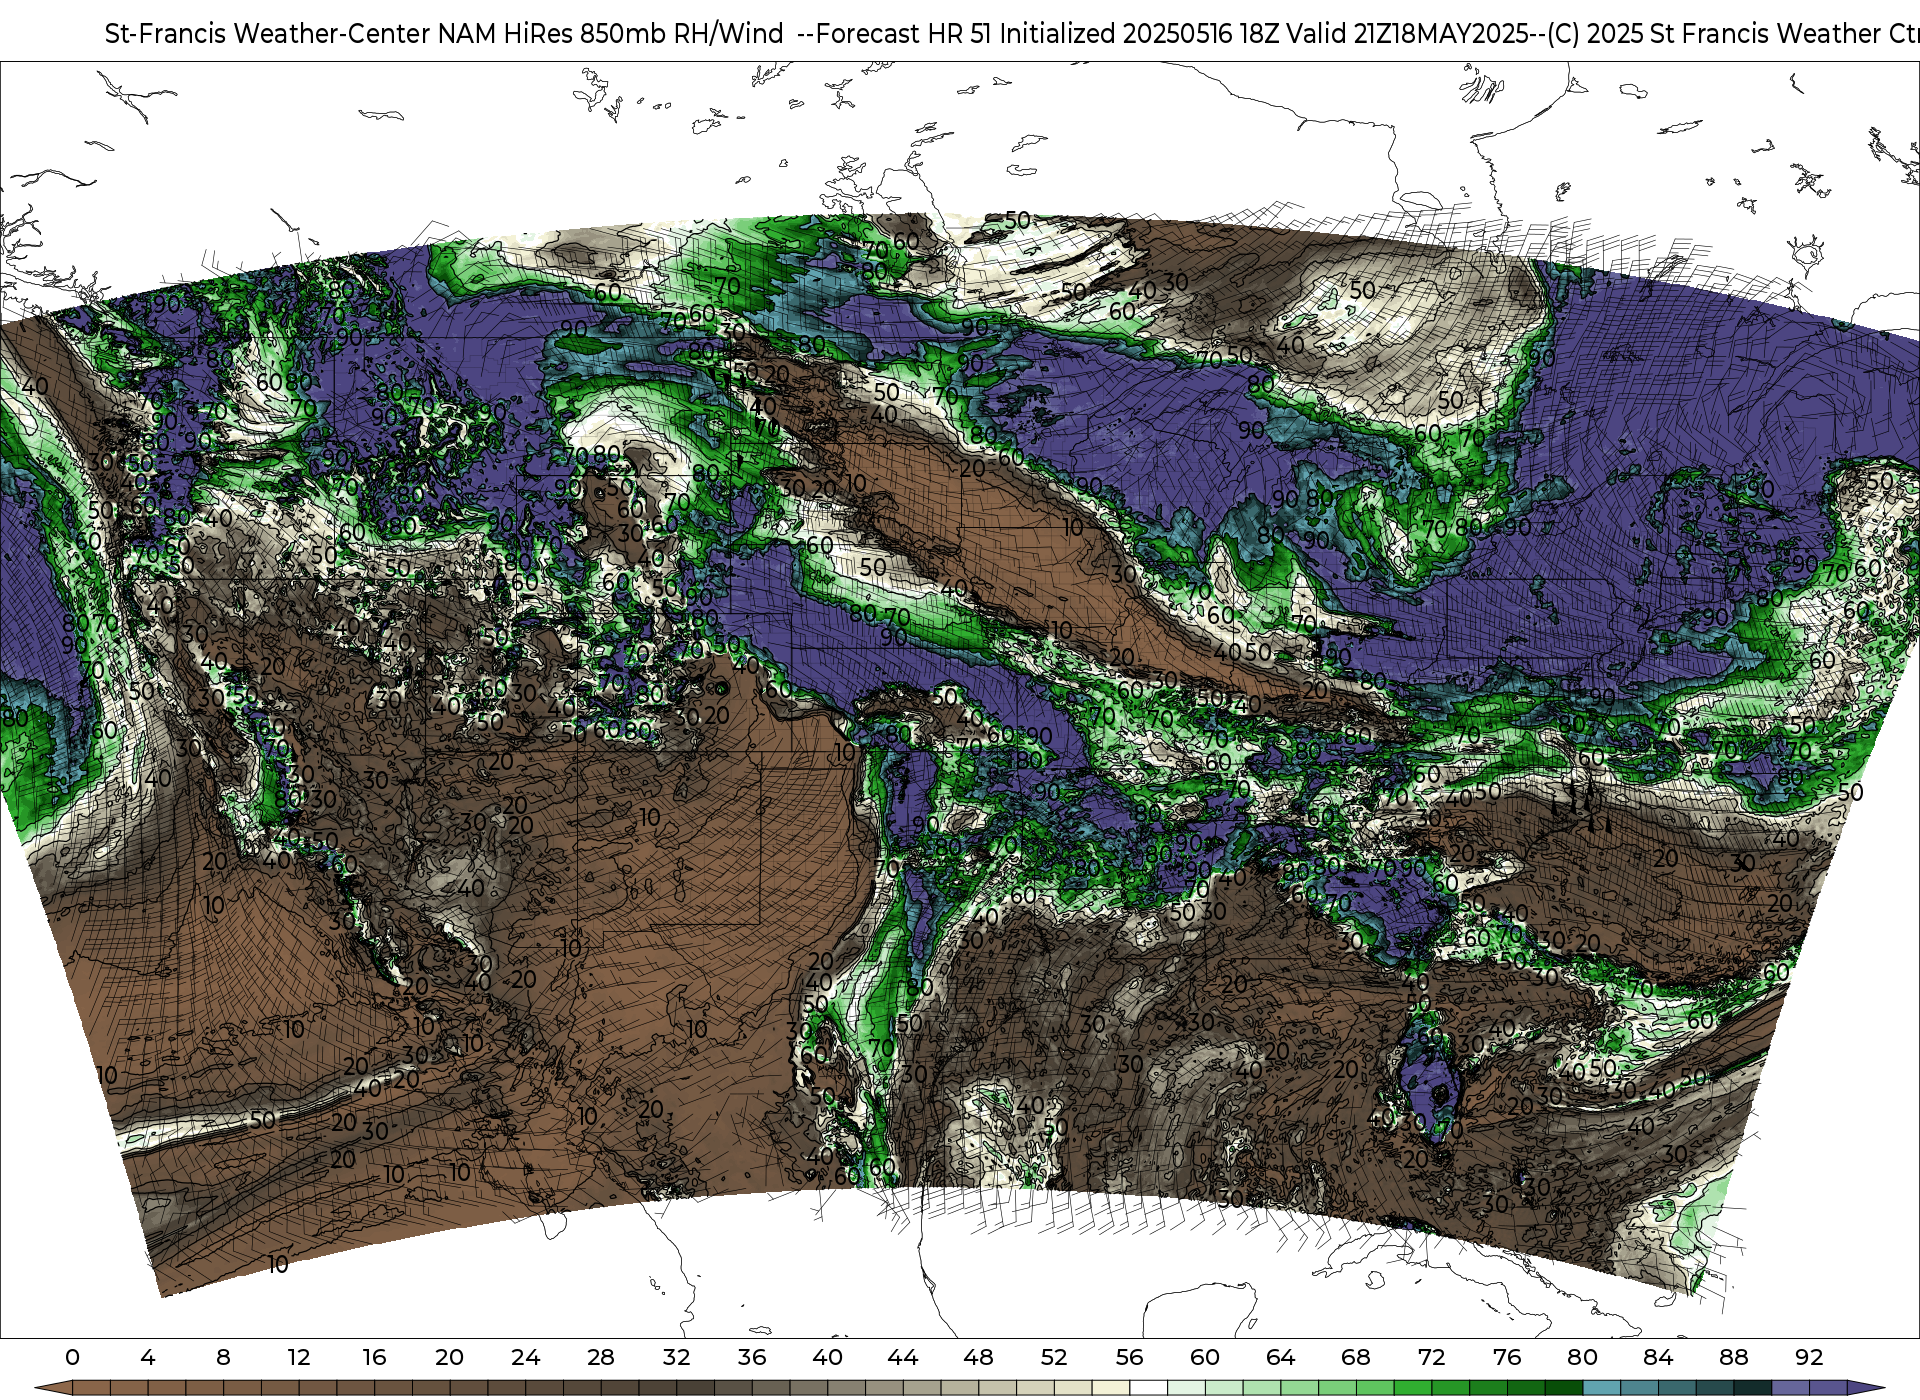Click 'NAM HiRes 850mb RH/Wind' in the title

pyautogui.click(x=611, y=34)
